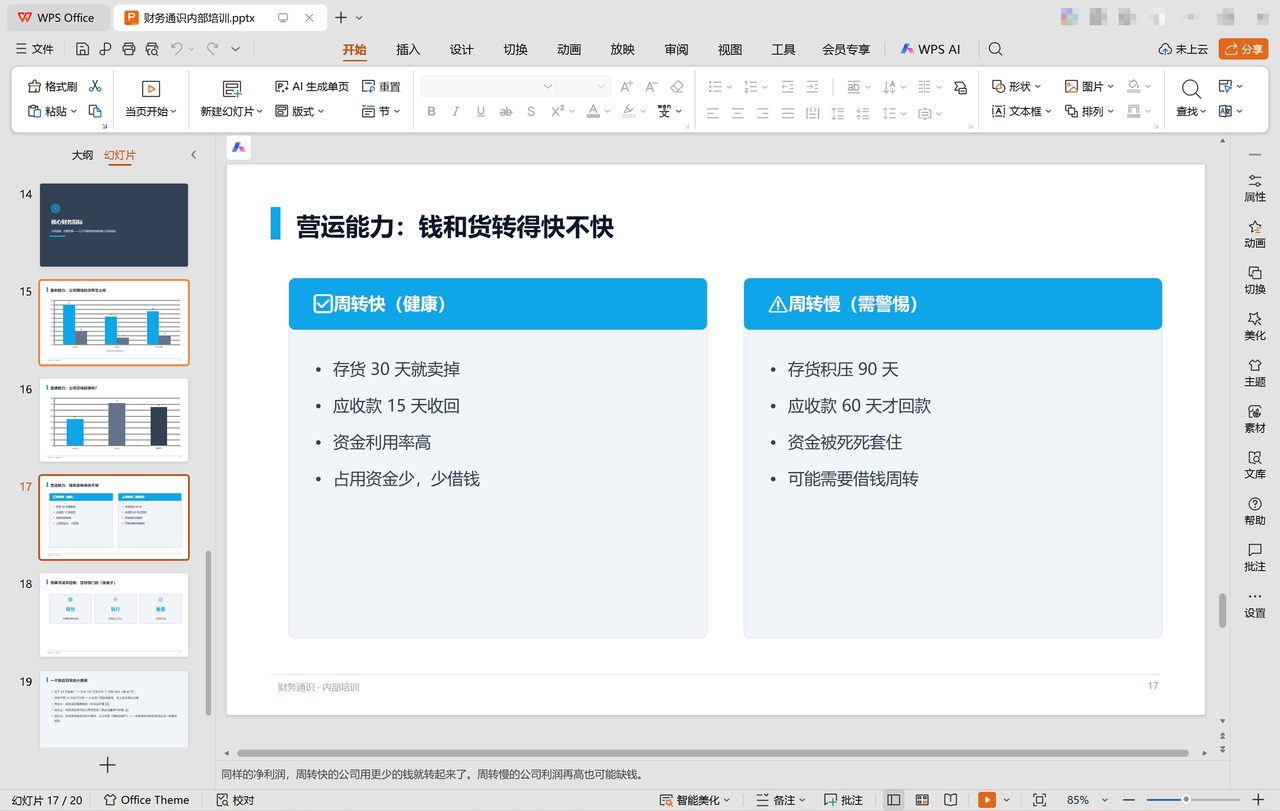Reset slide layout with 重置
1280x811 pixels.
[381, 87]
